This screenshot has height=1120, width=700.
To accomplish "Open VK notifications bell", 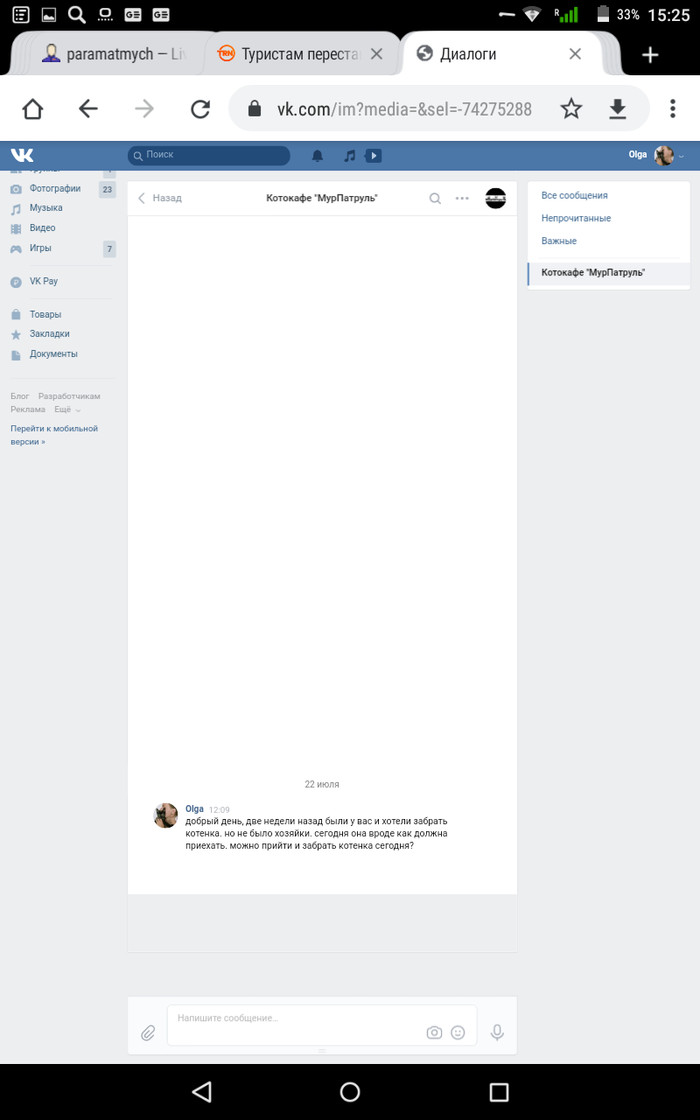I will (318, 155).
